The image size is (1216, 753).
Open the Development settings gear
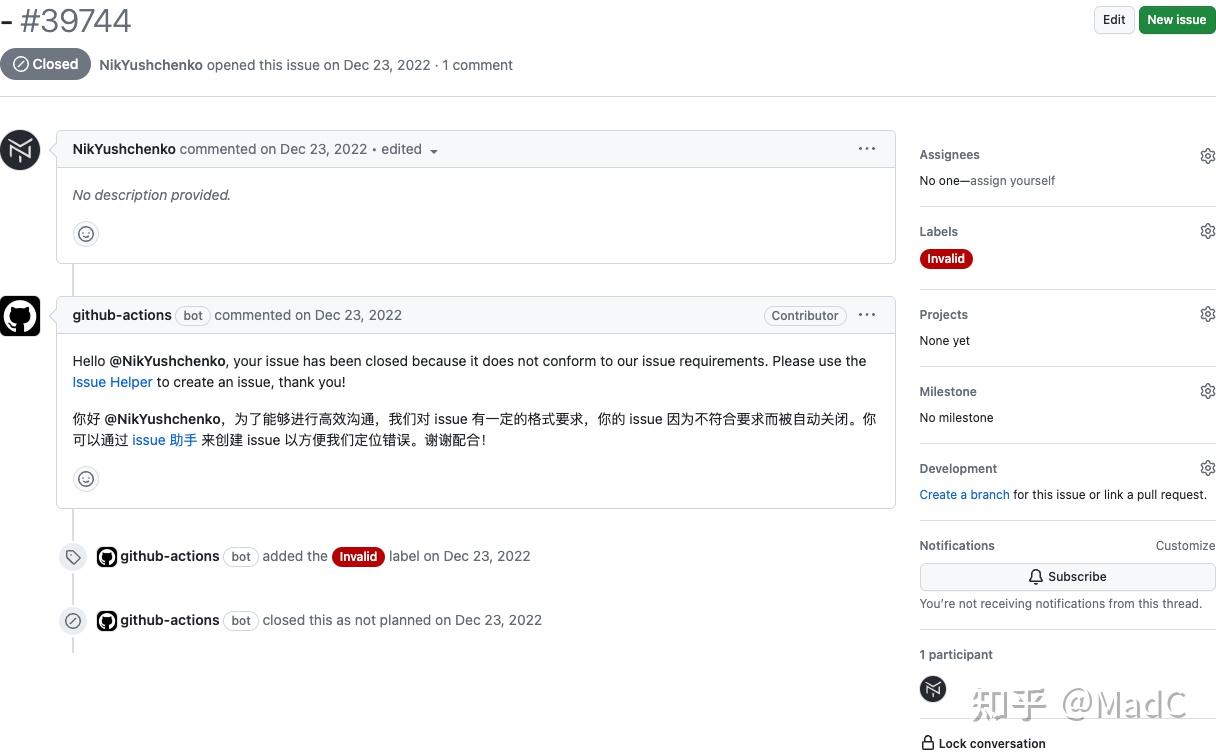coord(1207,468)
